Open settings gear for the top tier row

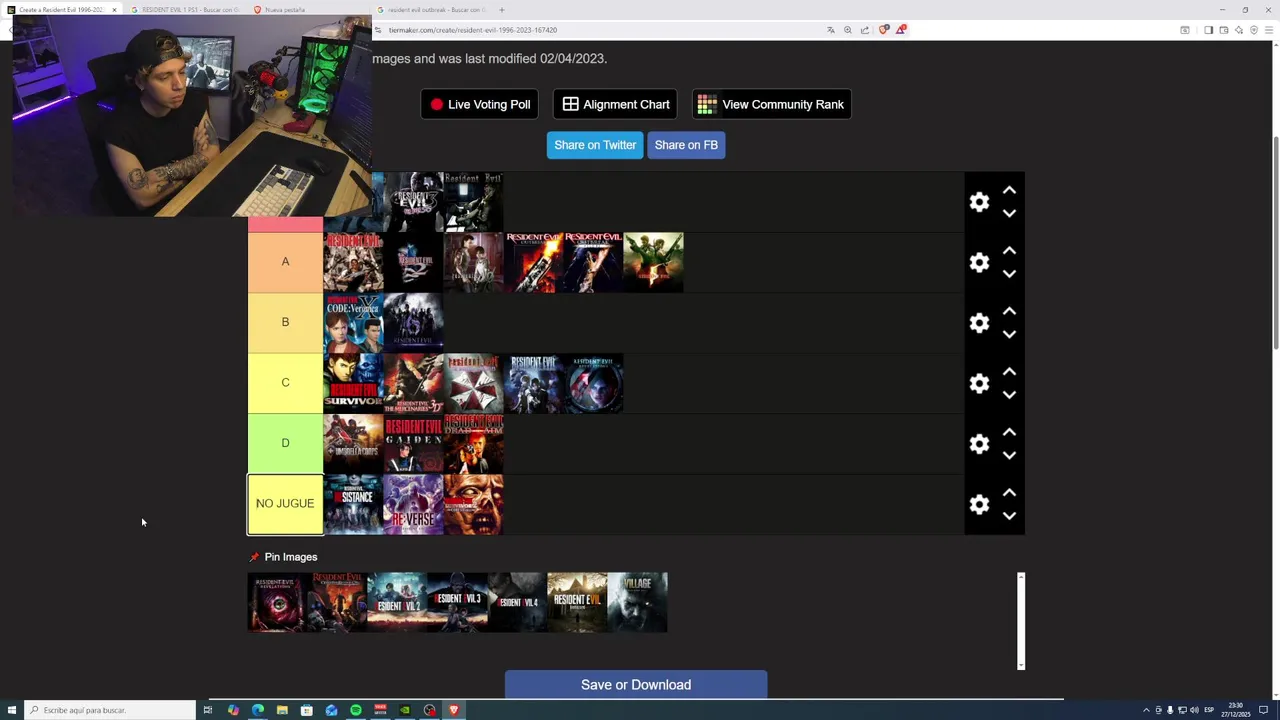[979, 202]
